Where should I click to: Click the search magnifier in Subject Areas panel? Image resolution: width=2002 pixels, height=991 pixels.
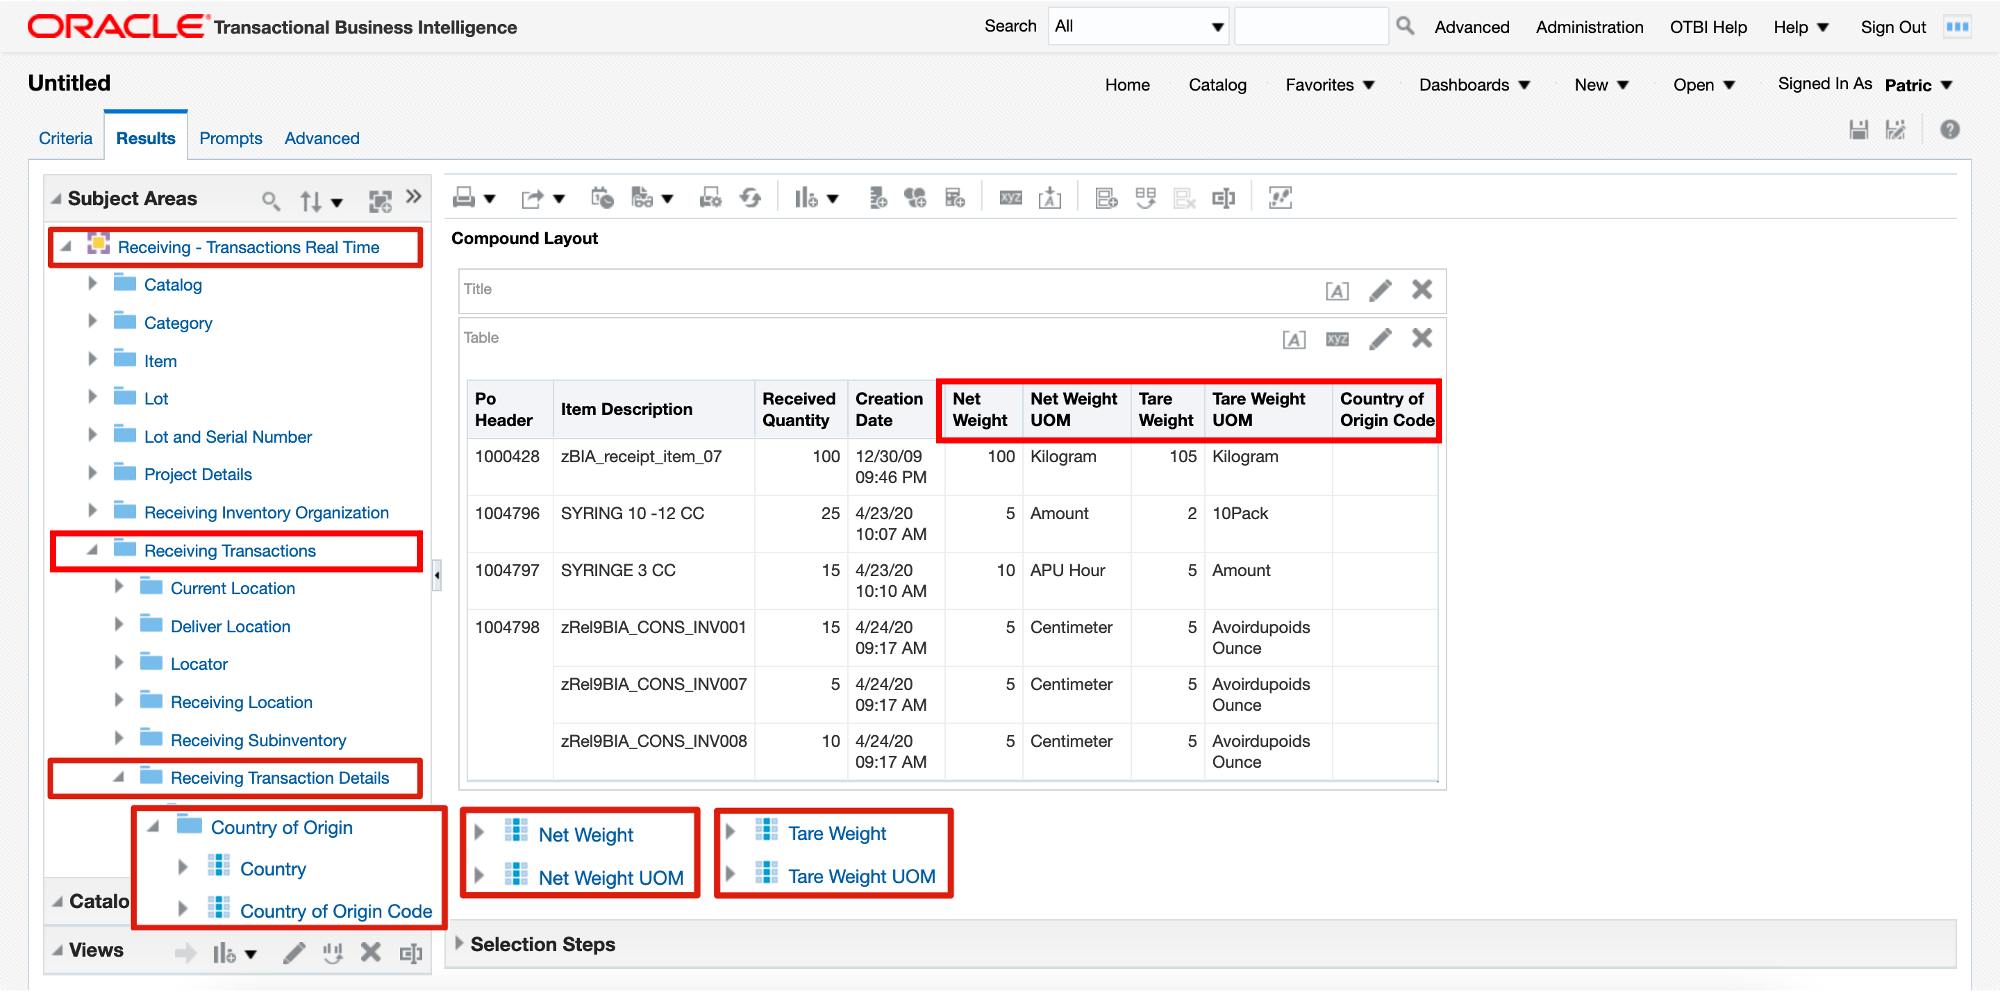[271, 201]
